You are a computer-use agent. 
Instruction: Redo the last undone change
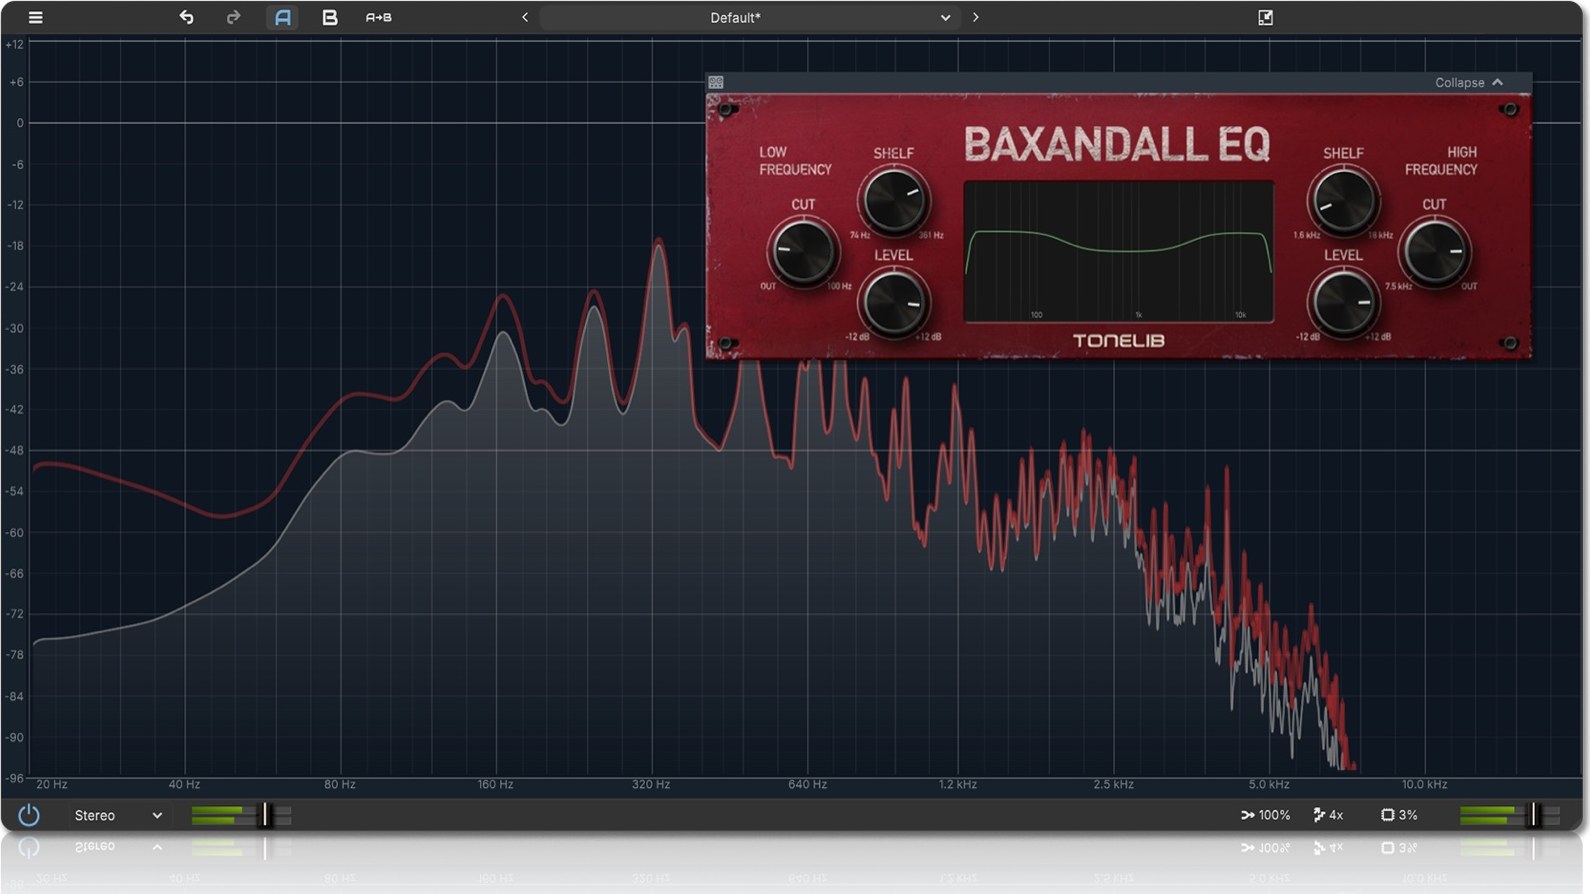(233, 17)
